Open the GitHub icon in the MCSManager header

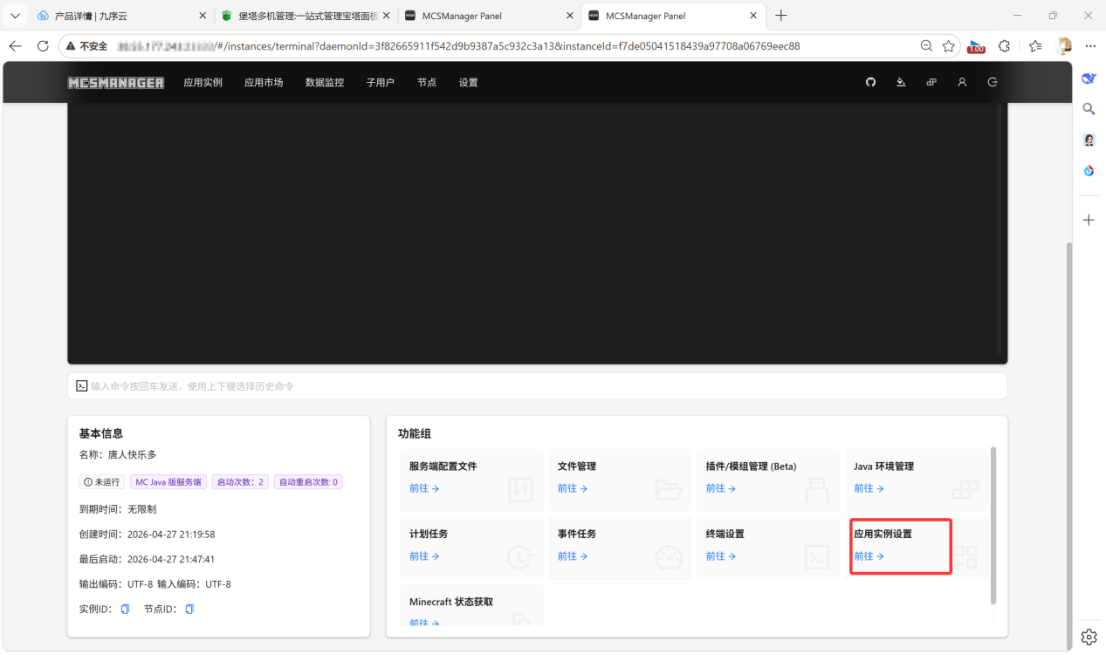click(x=870, y=82)
